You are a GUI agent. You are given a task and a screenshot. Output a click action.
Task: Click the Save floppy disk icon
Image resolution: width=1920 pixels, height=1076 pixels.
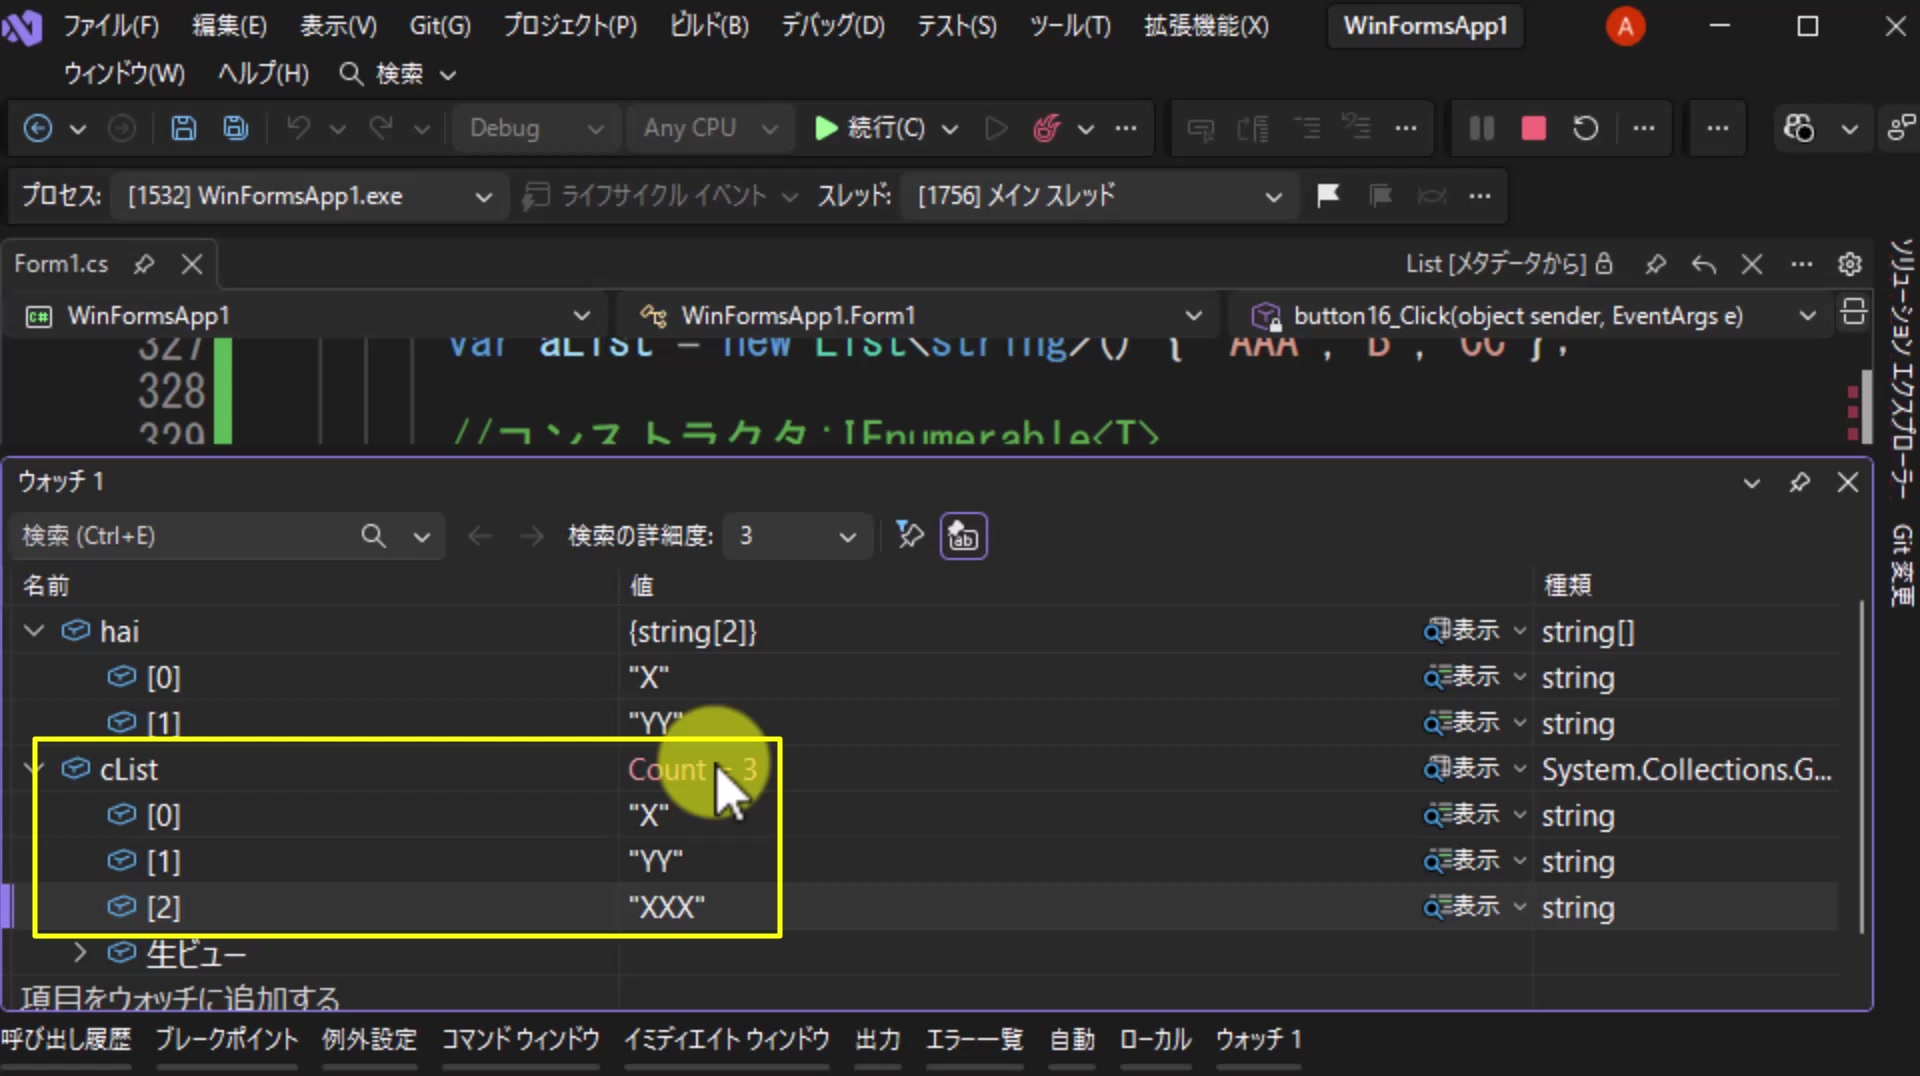coord(183,128)
